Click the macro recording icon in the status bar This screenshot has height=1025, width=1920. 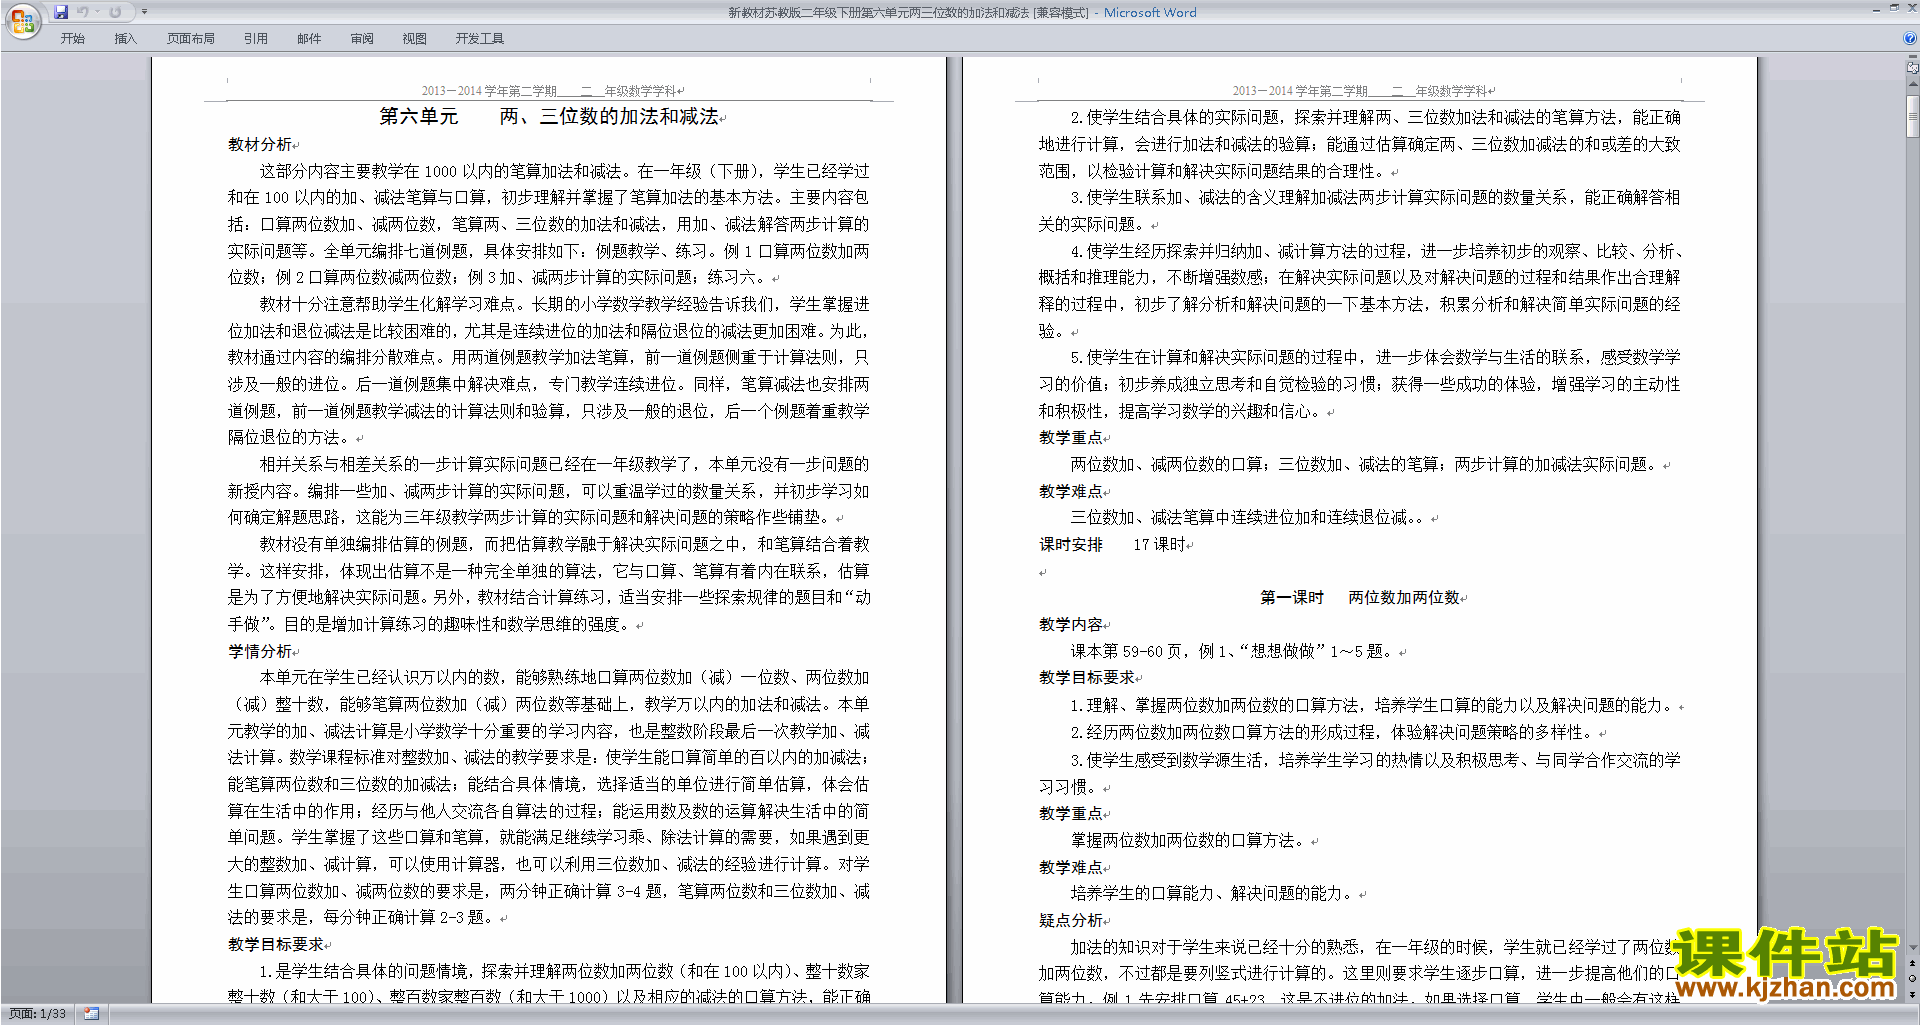click(92, 1014)
